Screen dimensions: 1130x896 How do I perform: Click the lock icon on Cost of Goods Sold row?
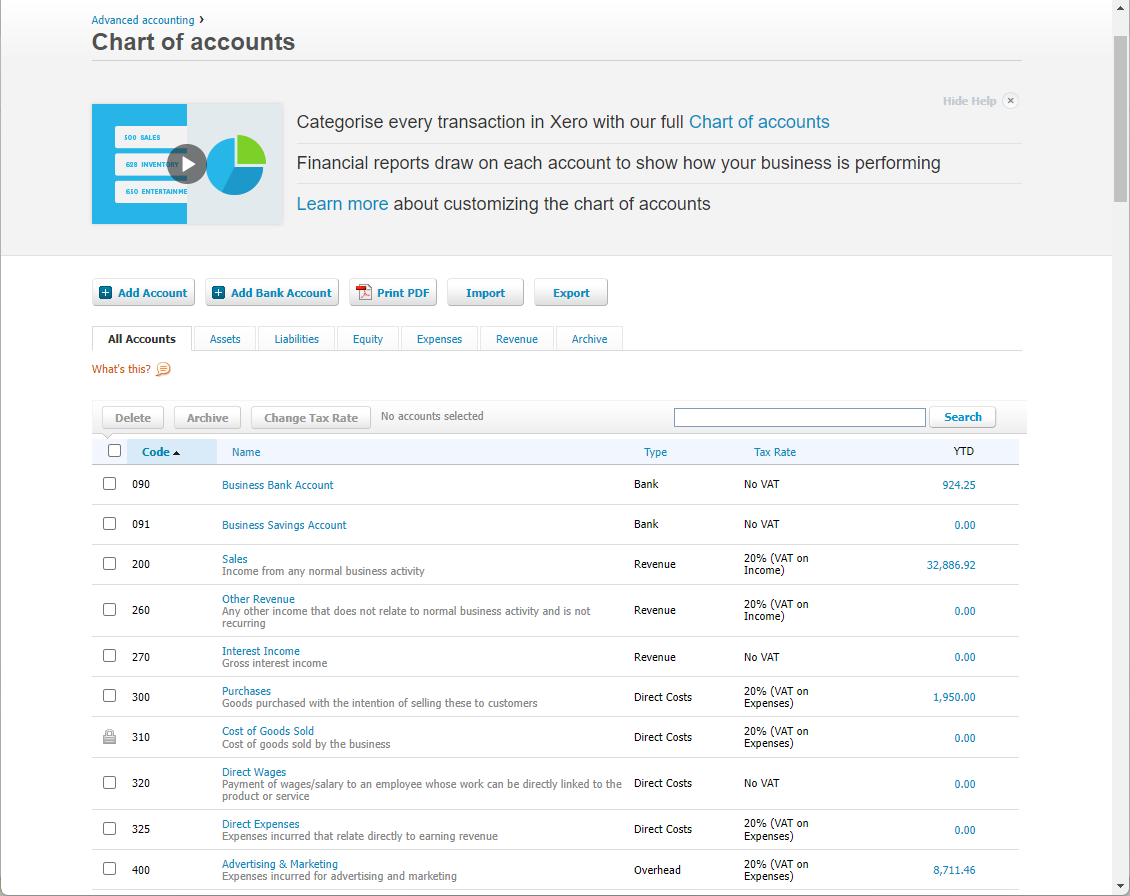(109, 736)
